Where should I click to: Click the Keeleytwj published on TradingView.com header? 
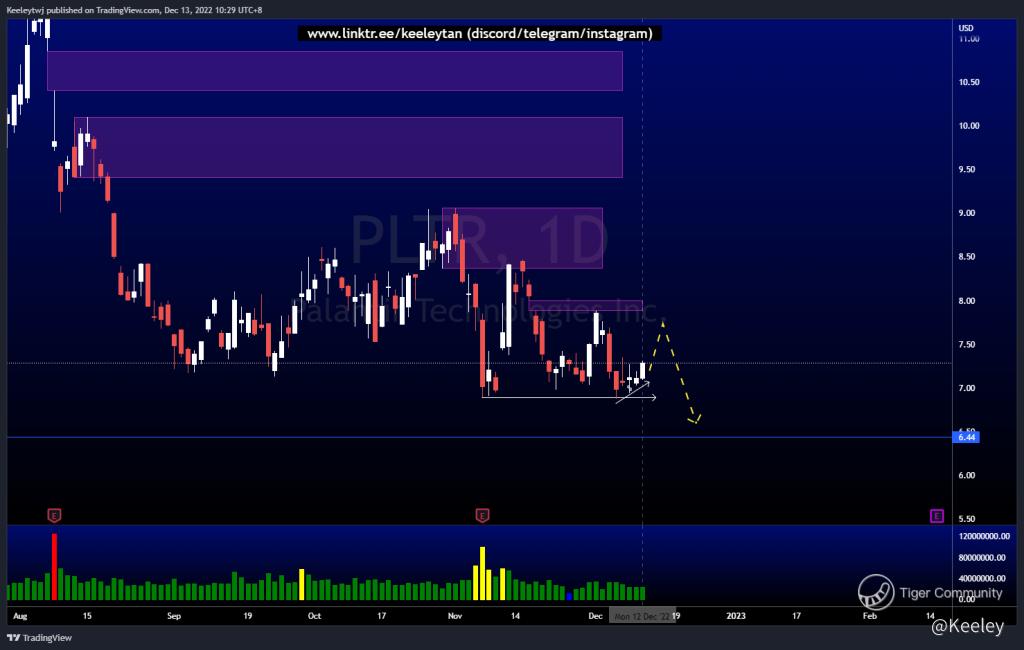135,10
